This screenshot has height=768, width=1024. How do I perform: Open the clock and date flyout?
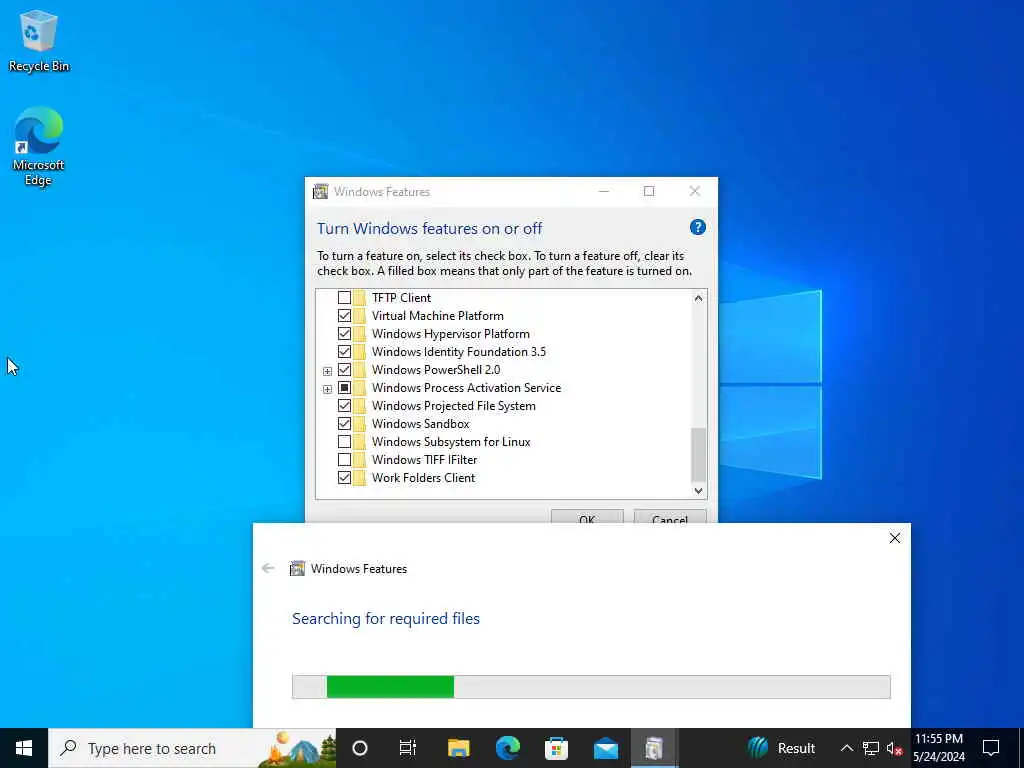(938, 748)
